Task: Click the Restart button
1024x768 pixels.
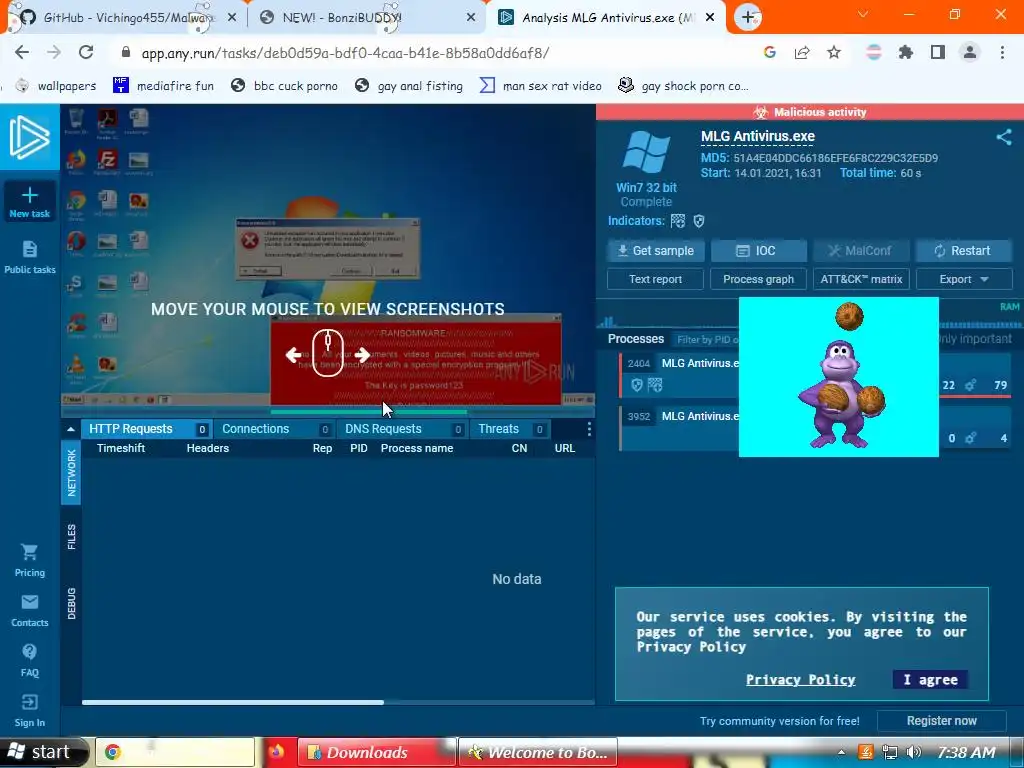Action: pyautogui.click(x=964, y=251)
